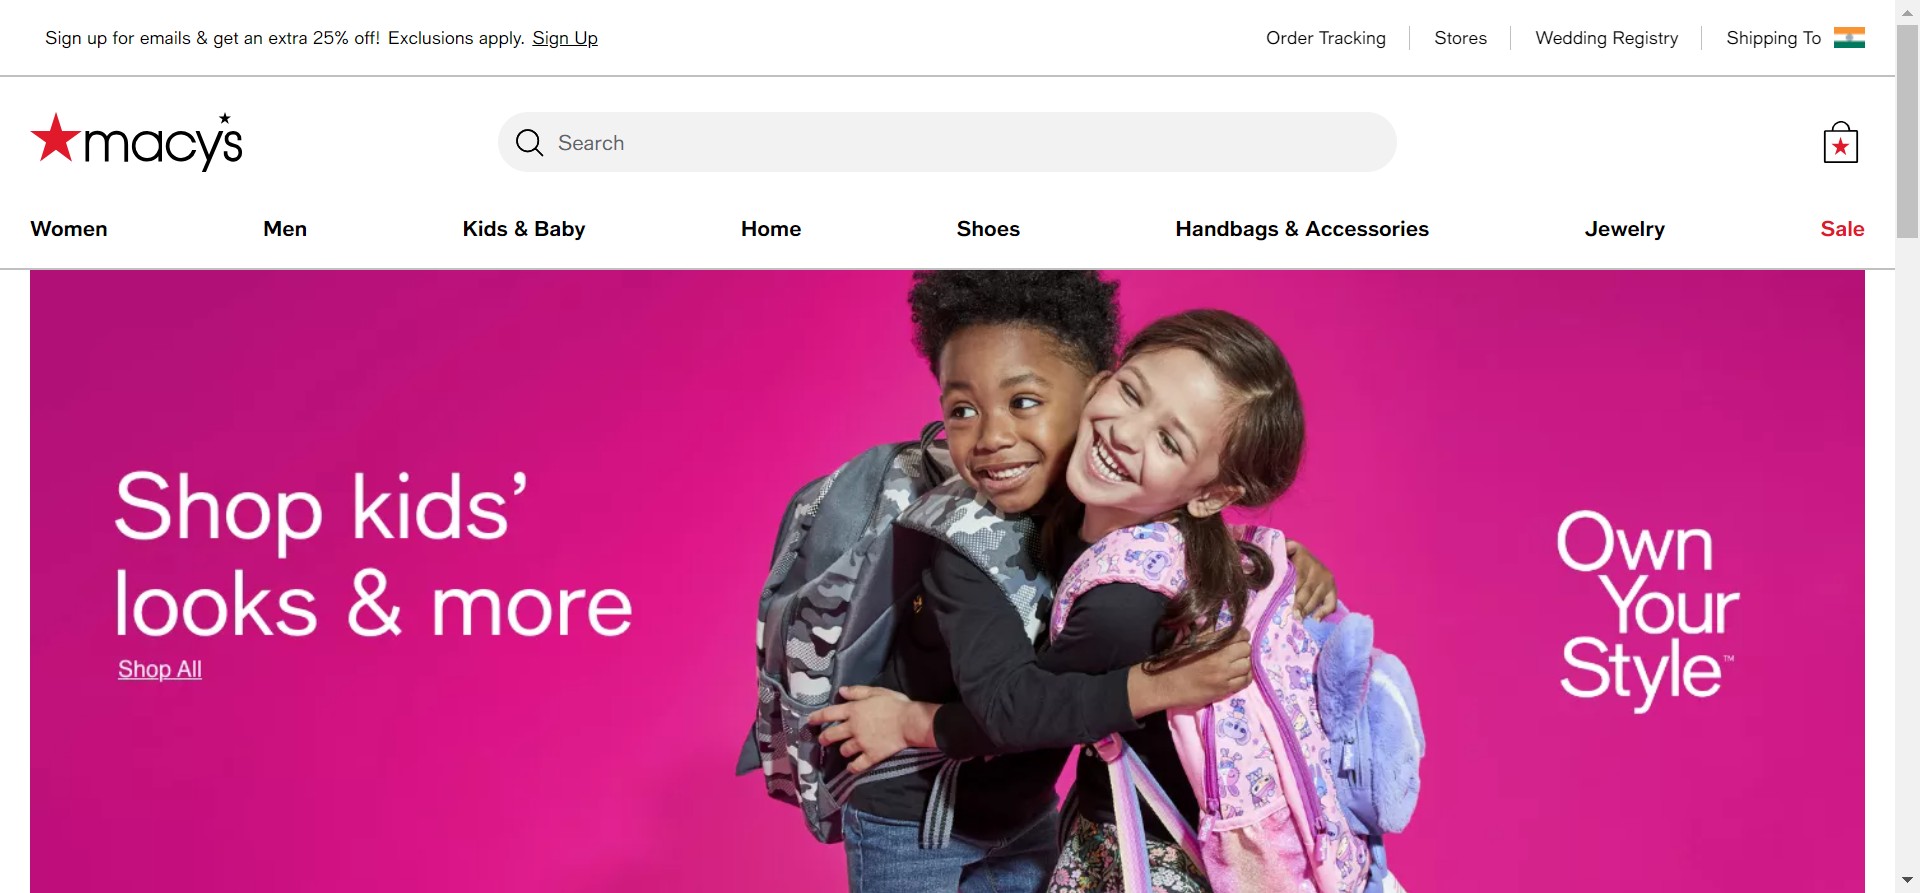Screen dimensions: 1920x893
Task: Open the Shoes menu
Action: tap(988, 229)
